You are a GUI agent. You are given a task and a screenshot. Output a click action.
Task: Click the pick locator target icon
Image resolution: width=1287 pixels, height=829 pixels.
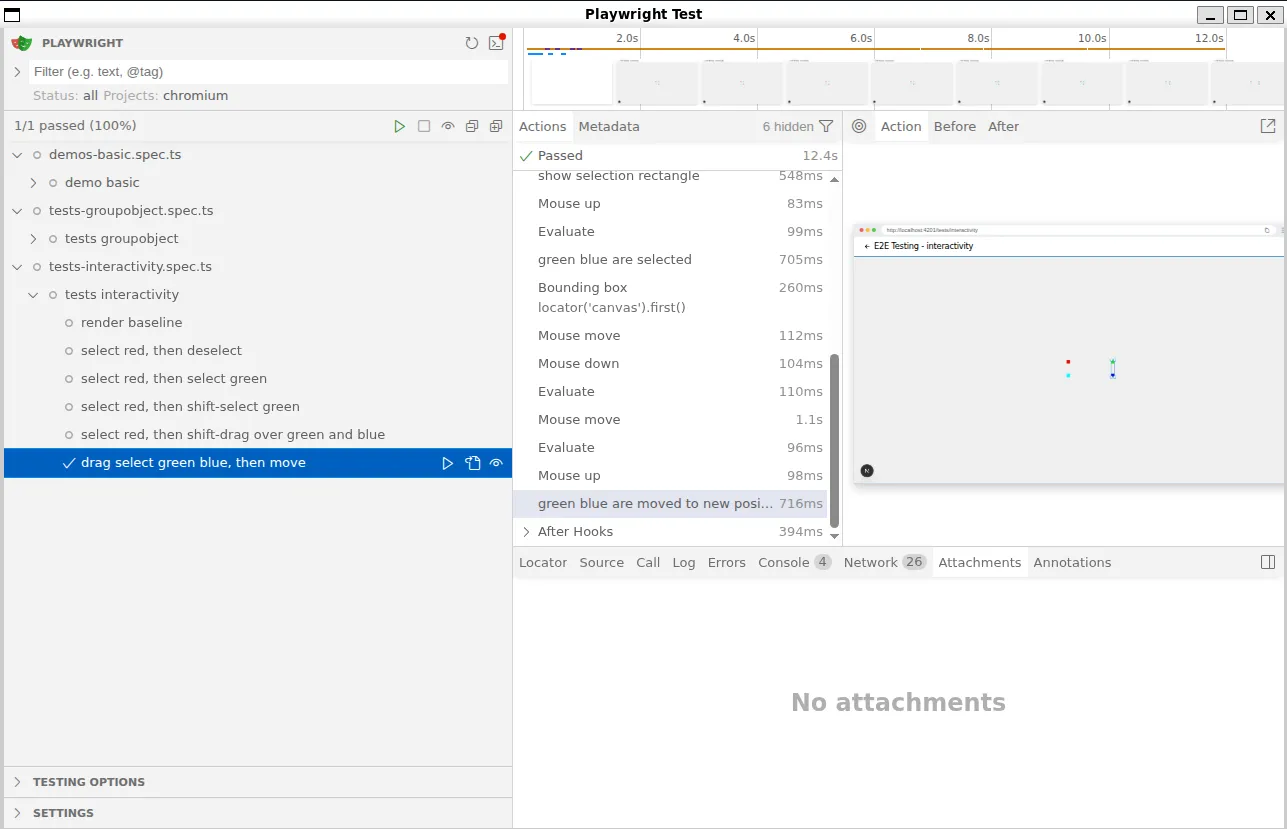(859, 126)
